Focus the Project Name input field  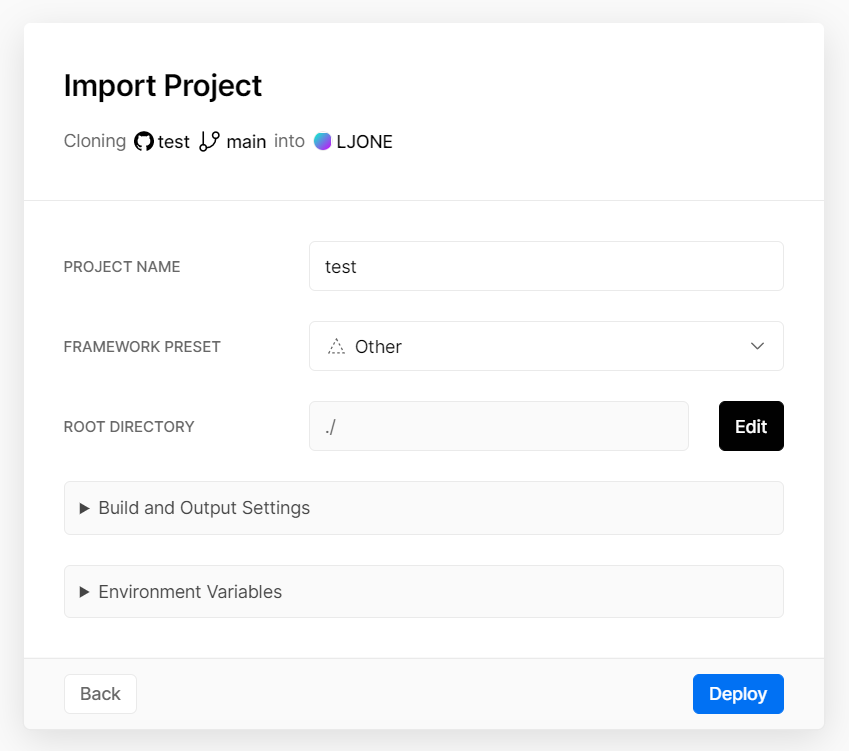pyautogui.click(x=546, y=266)
